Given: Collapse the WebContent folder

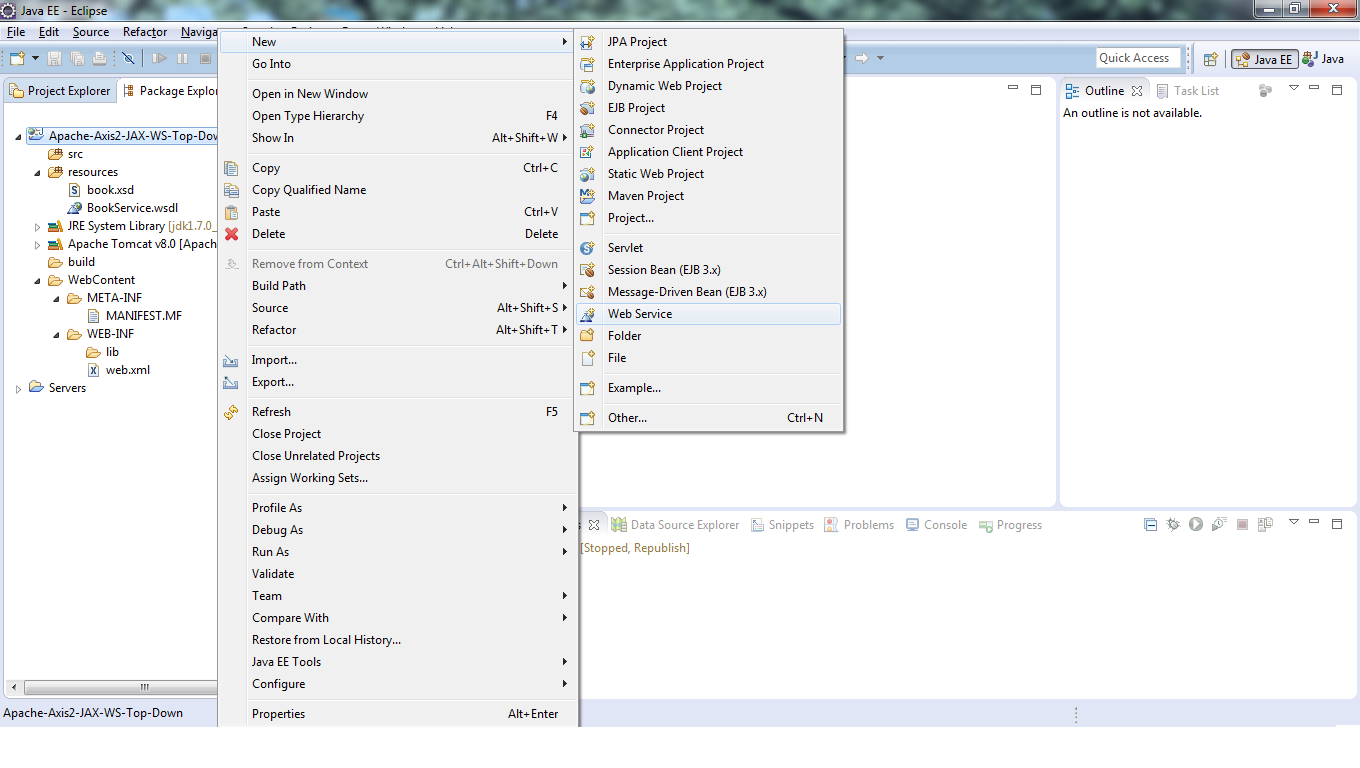Looking at the screenshot, I should tap(38, 280).
